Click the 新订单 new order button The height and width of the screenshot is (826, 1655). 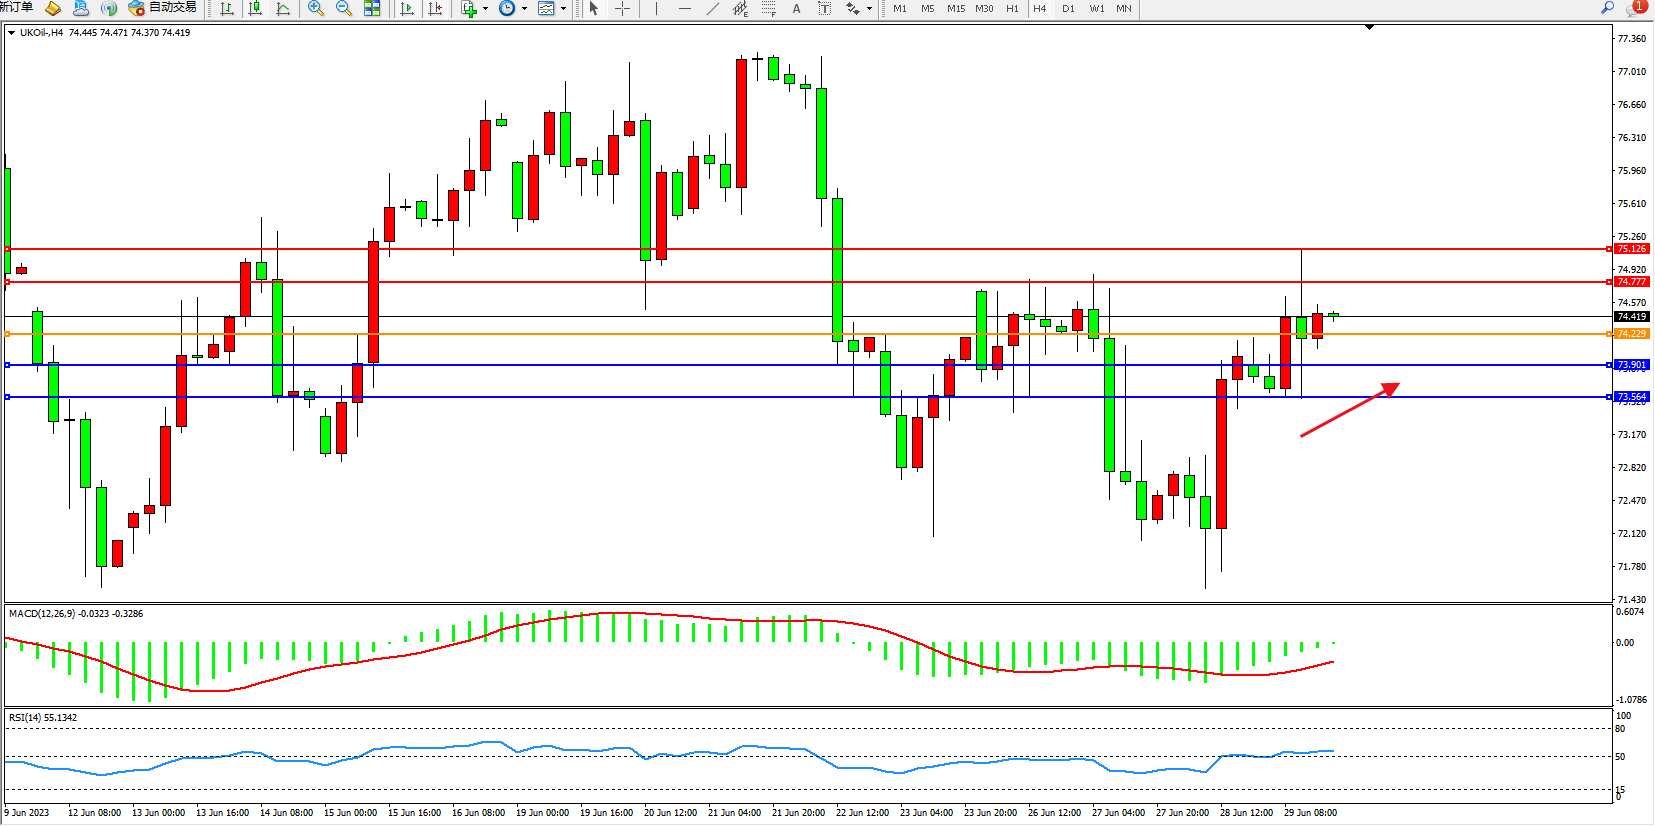click(17, 8)
